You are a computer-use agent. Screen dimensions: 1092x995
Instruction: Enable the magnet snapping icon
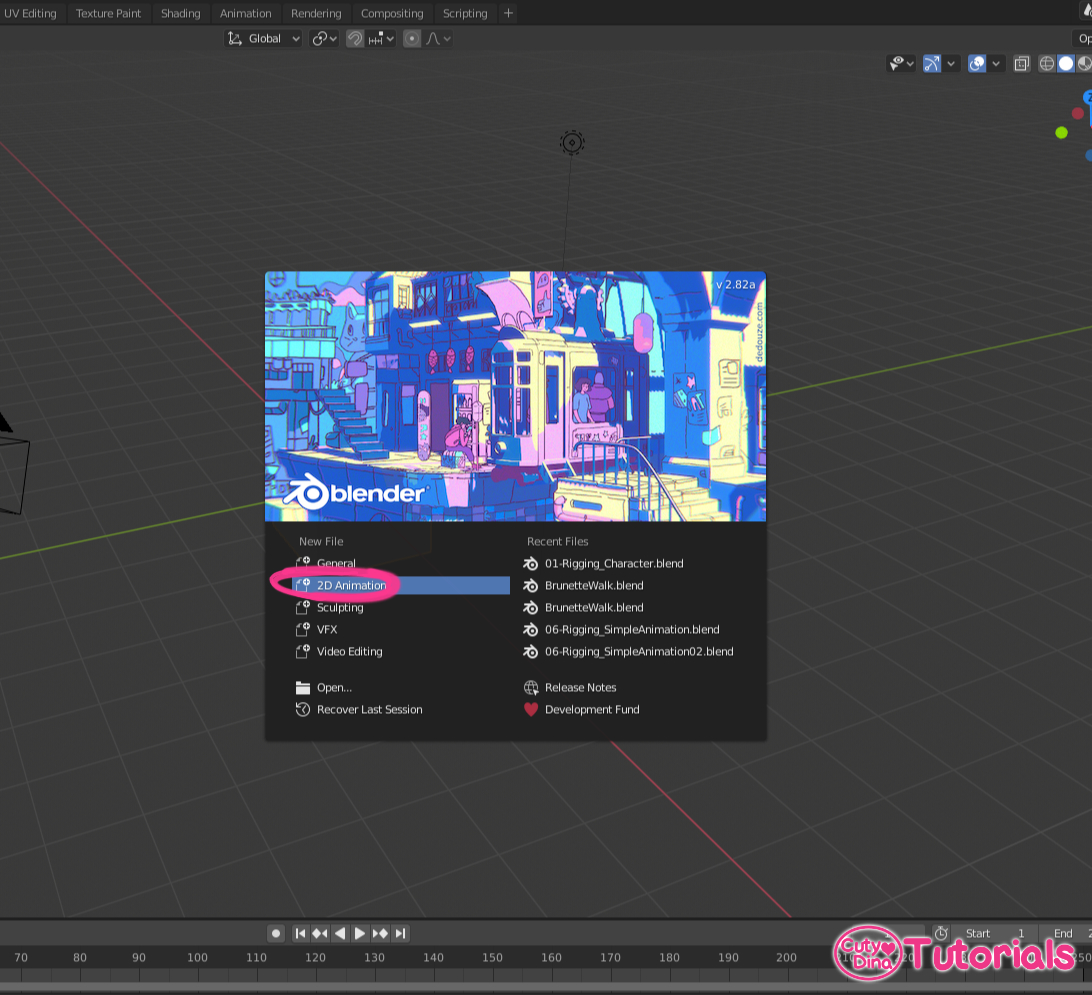coord(354,38)
